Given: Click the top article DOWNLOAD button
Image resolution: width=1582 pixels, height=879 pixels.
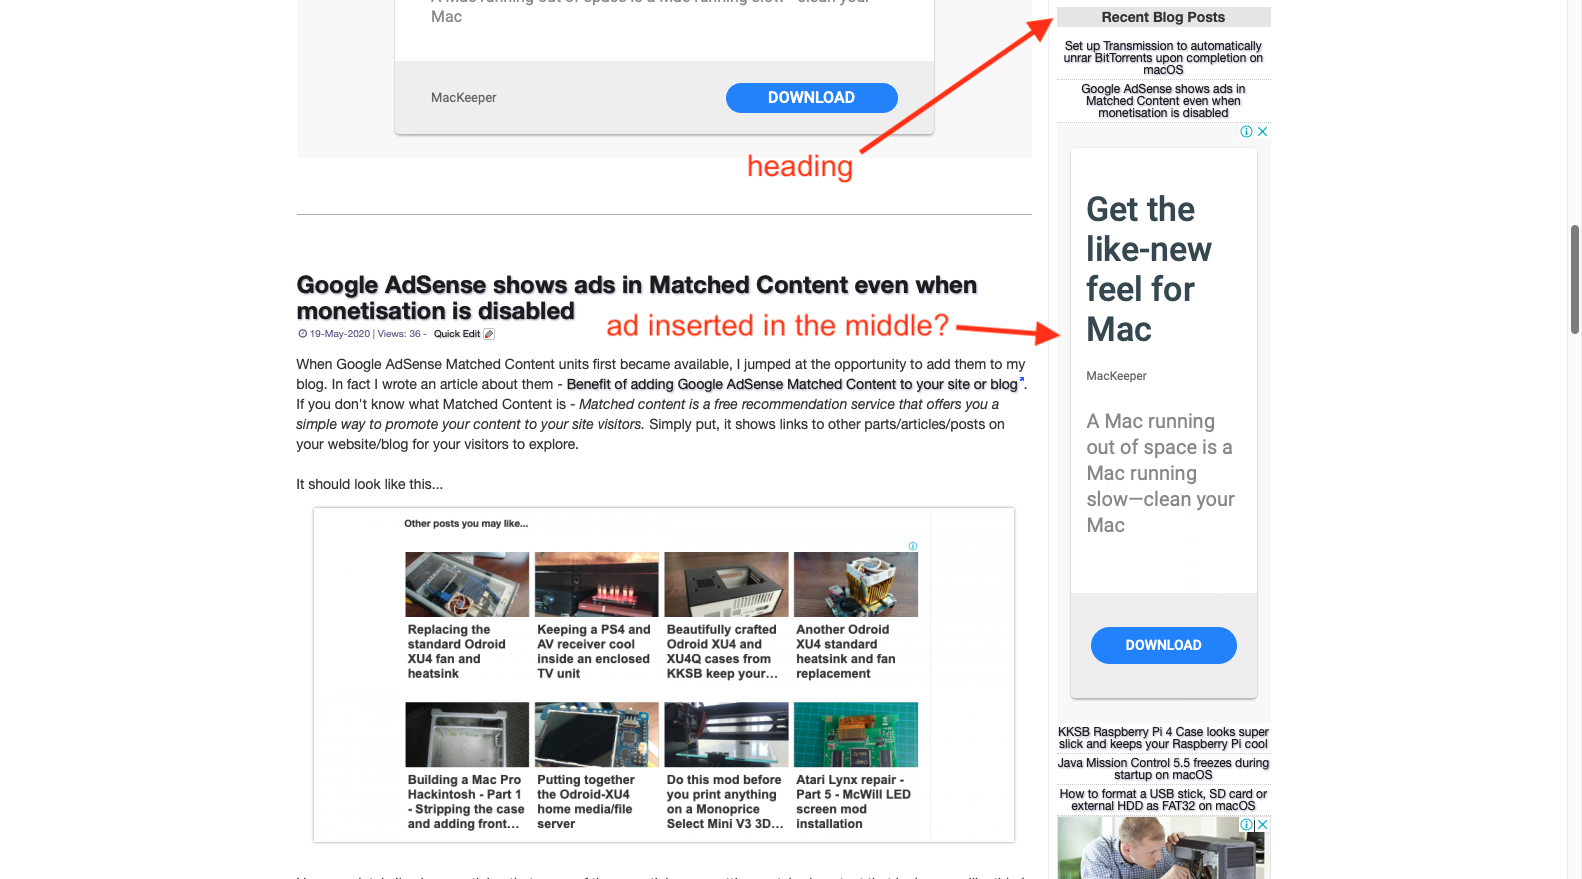Looking at the screenshot, I should (811, 98).
